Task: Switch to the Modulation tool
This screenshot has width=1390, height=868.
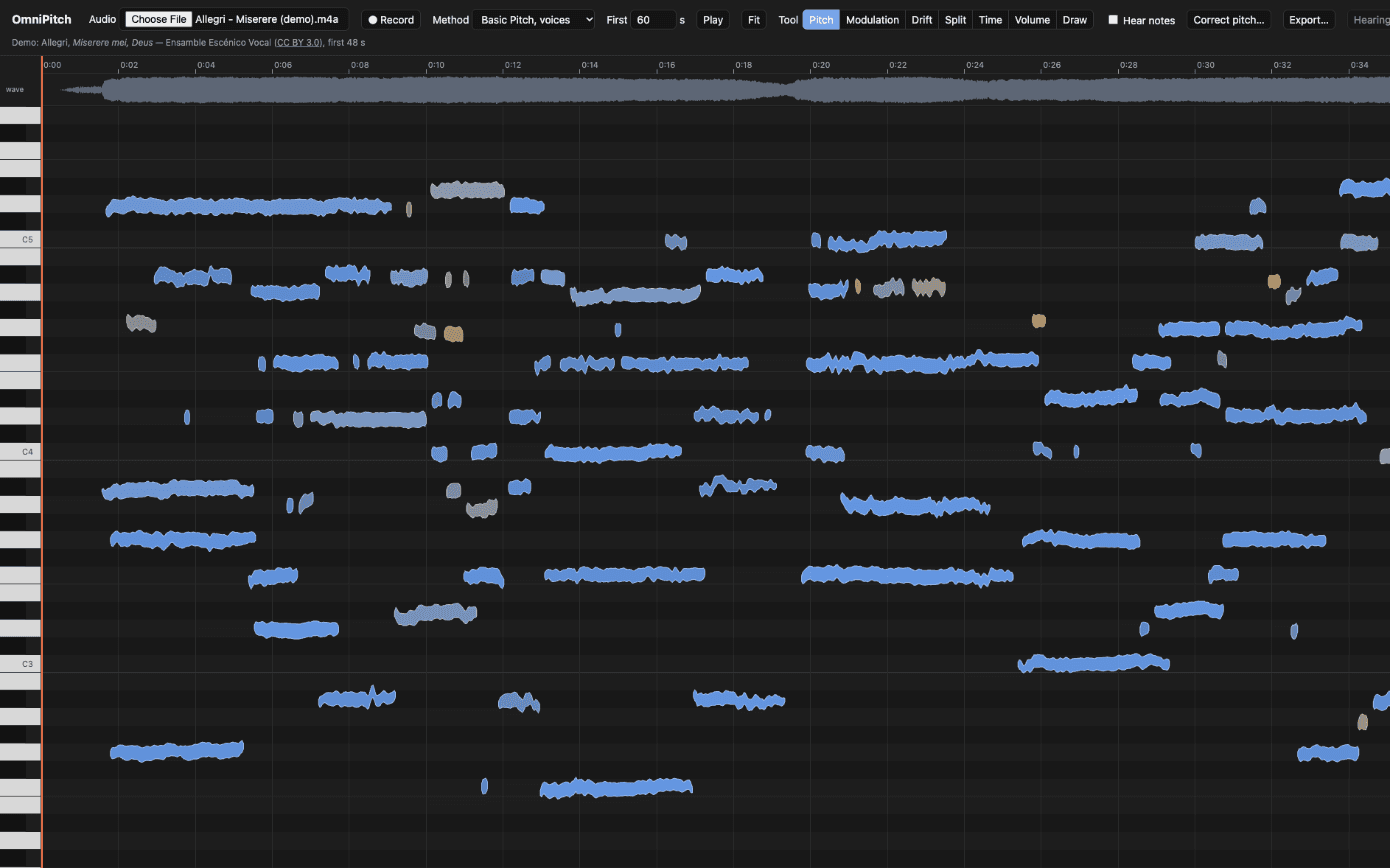Action: pos(872,20)
